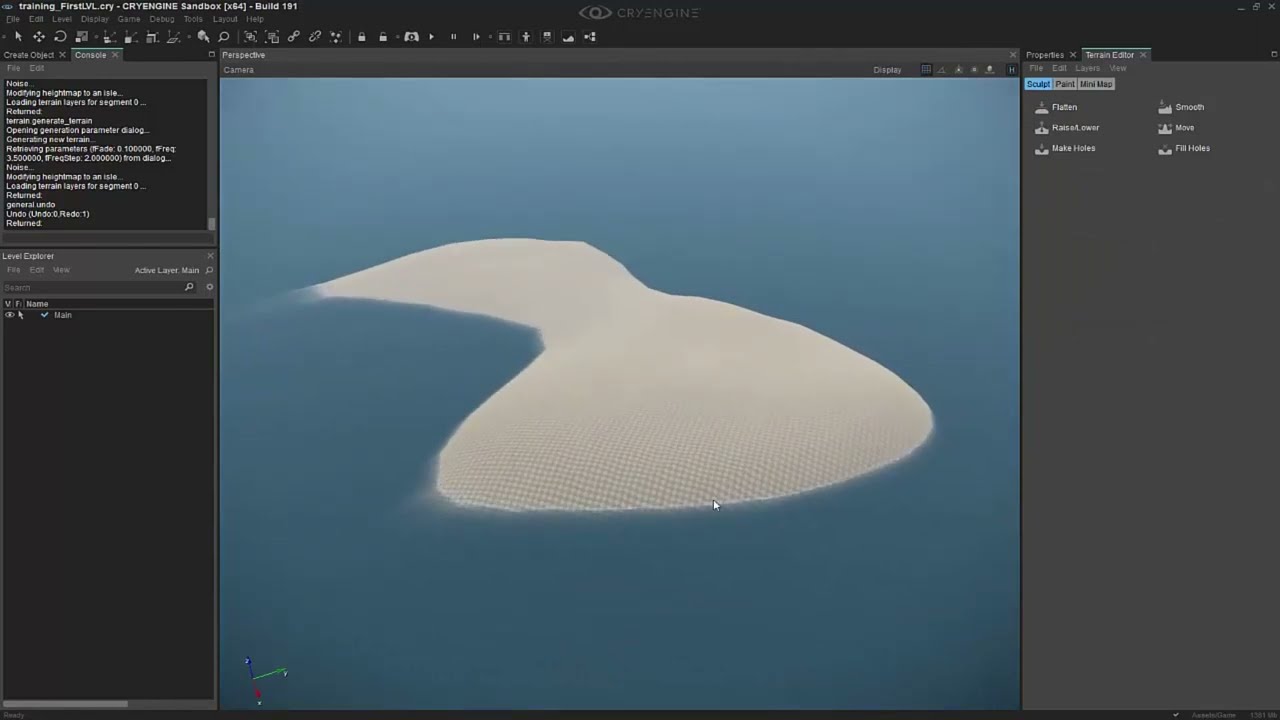Select the Move terrain tool in Terrain Editor
This screenshot has width=1280, height=720.
(1176, 128)
